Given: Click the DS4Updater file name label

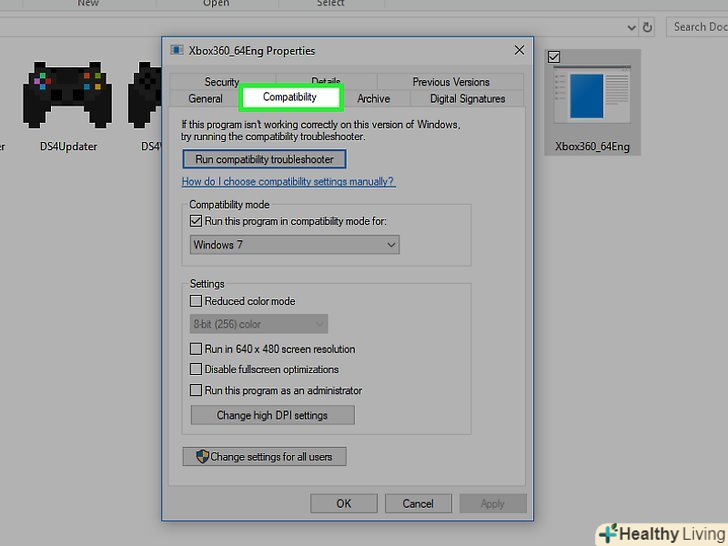Looking at the screenshot, I should [69, 147].
